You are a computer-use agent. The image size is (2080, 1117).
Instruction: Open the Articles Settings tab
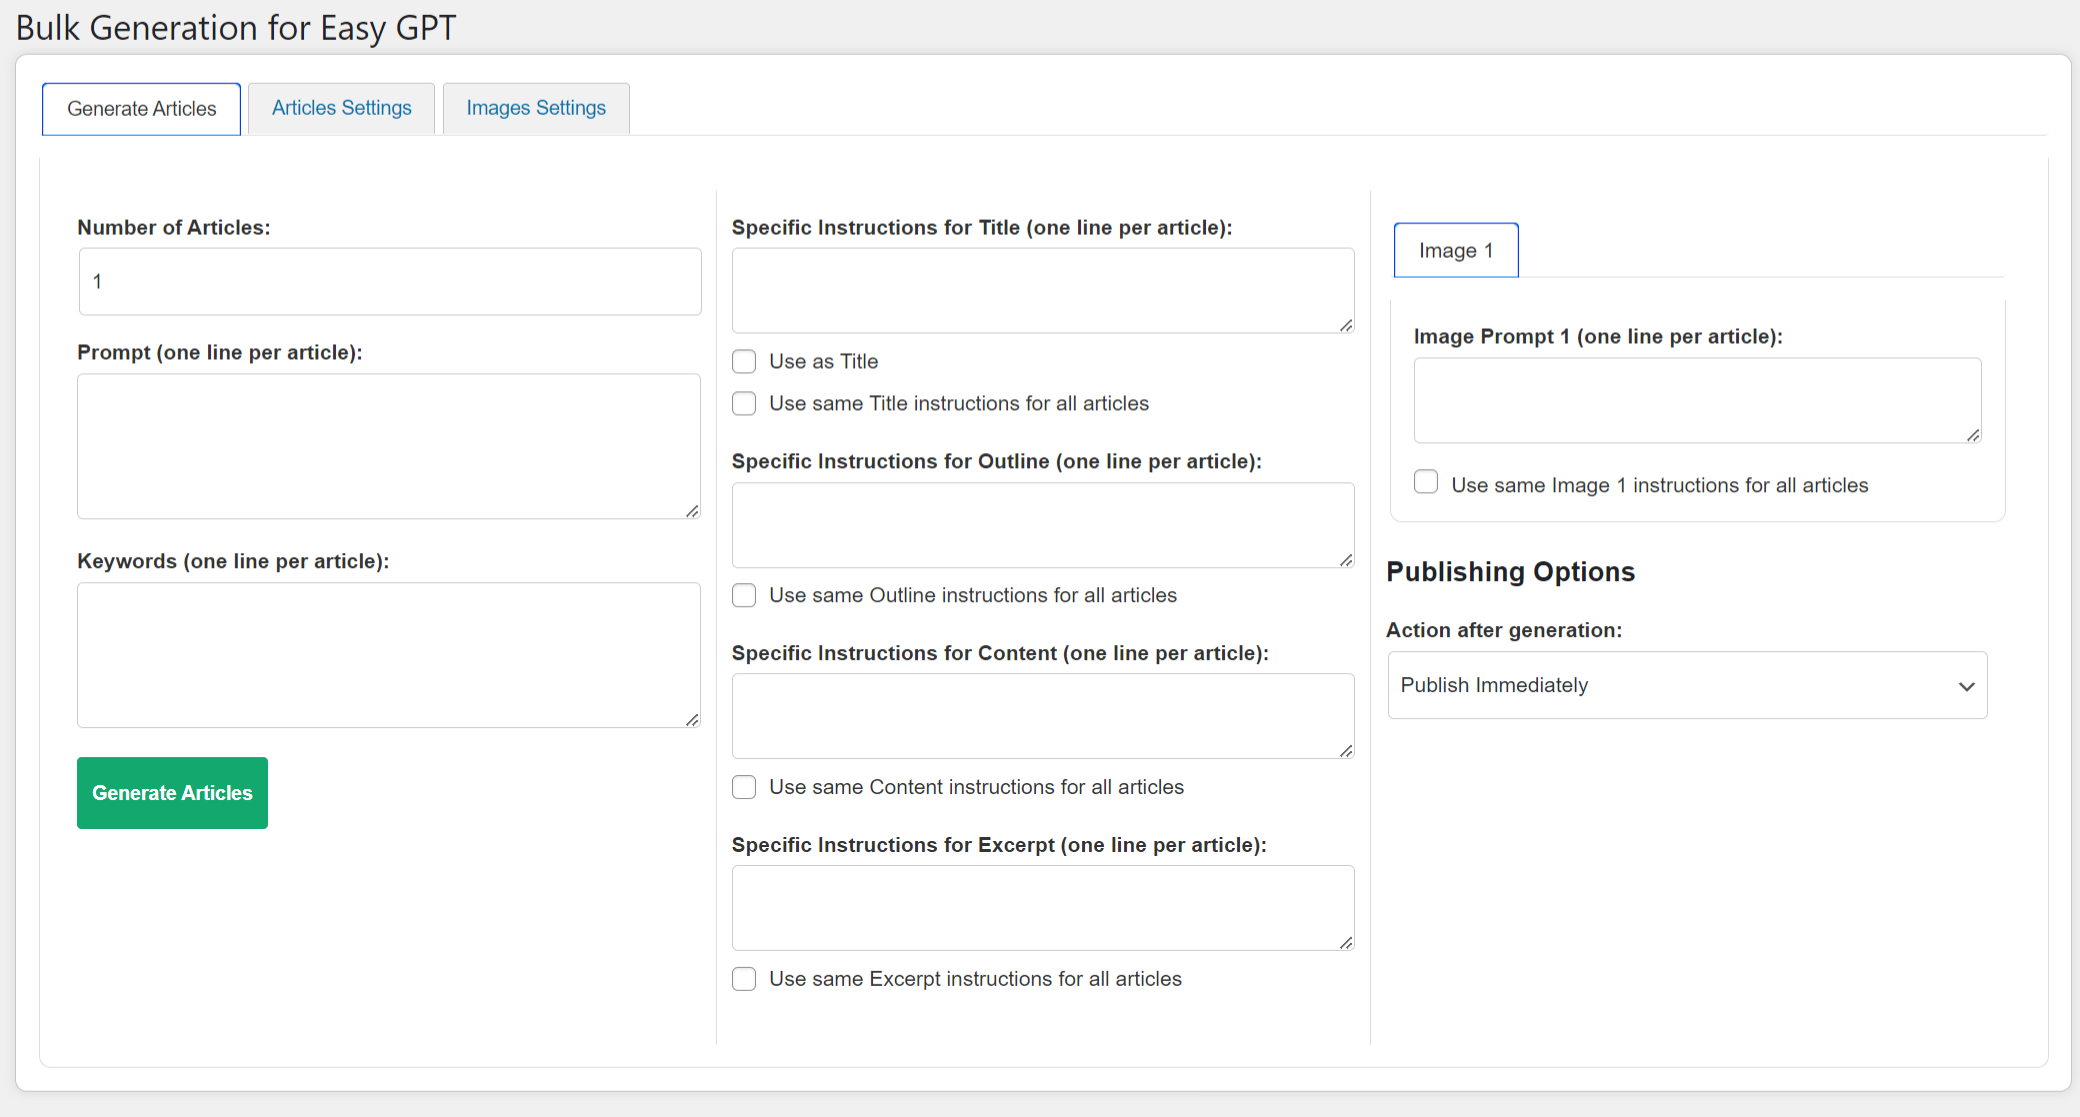pyautogui.click(x=341, y=108)
